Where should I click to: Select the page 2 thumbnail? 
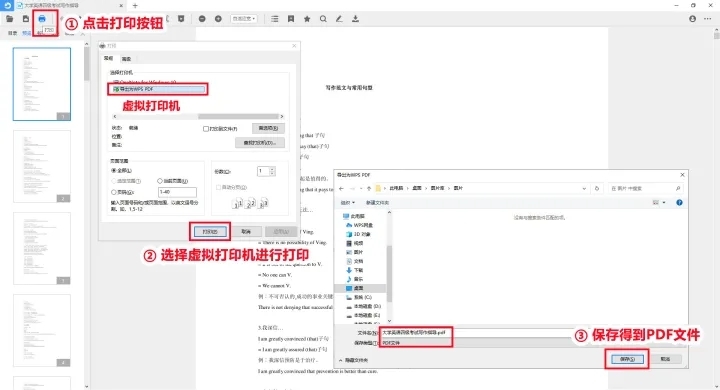point(42,166)
